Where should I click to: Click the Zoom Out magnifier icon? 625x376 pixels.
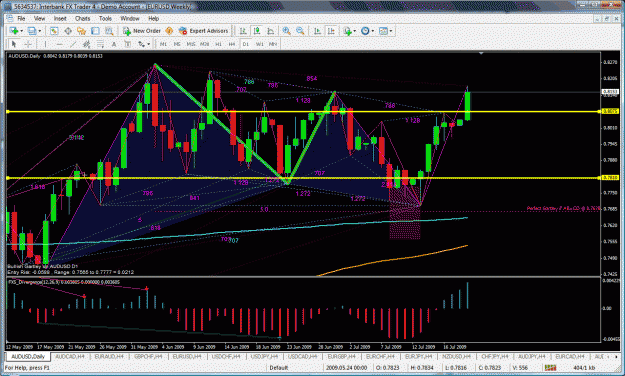300,31
